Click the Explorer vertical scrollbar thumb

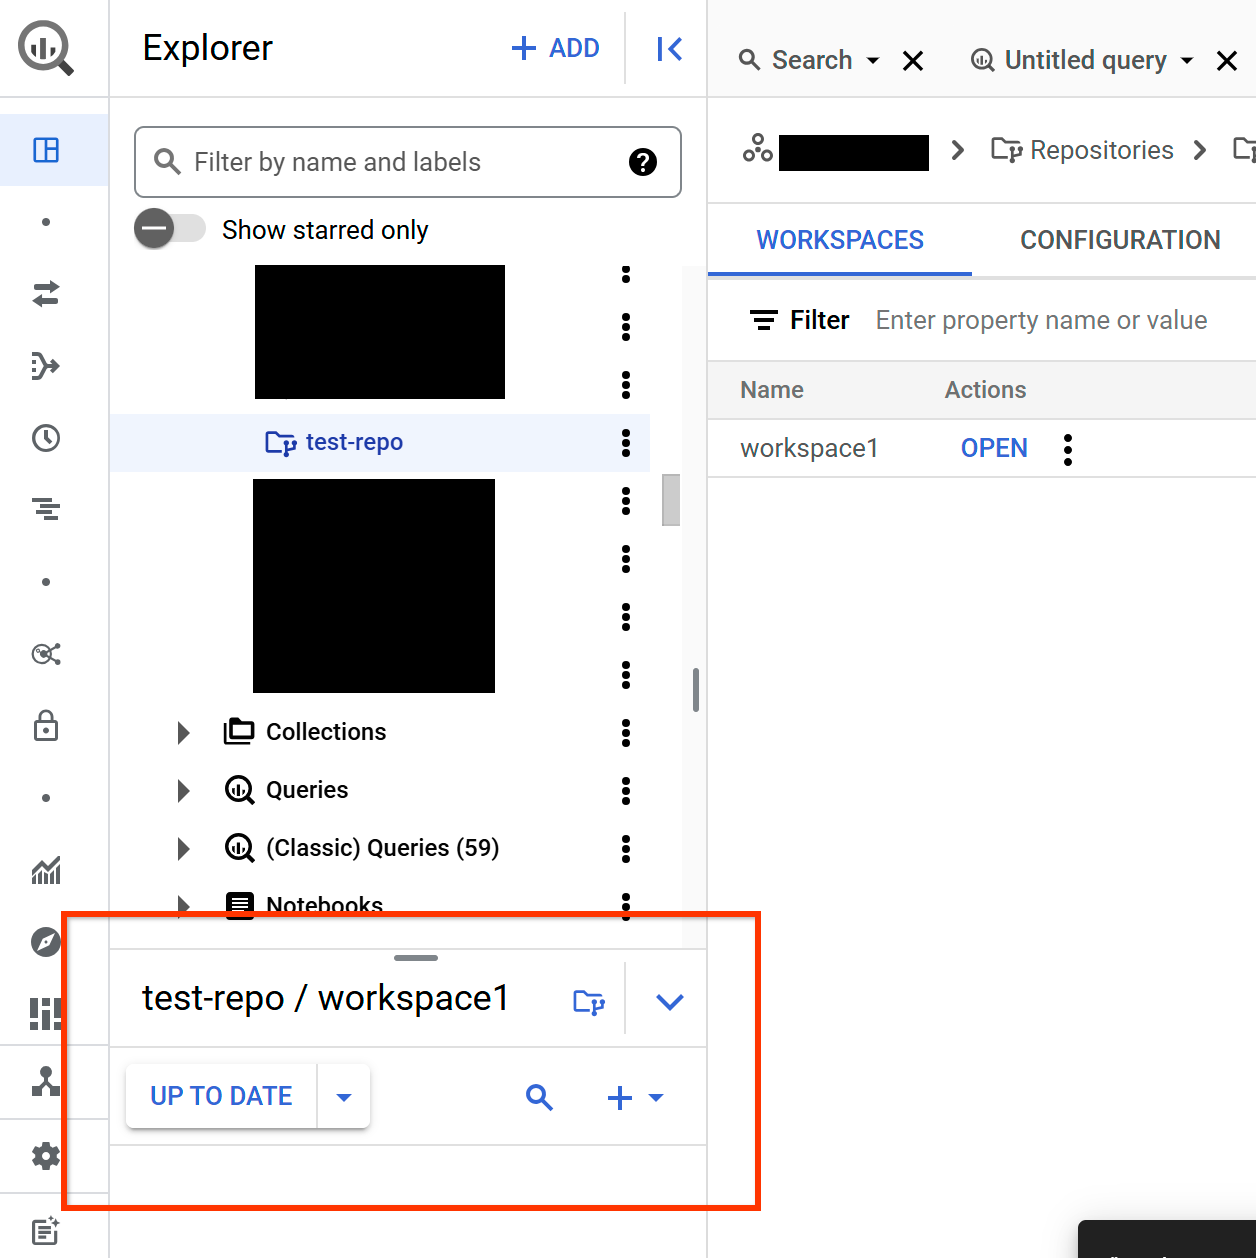coord(671,500)
